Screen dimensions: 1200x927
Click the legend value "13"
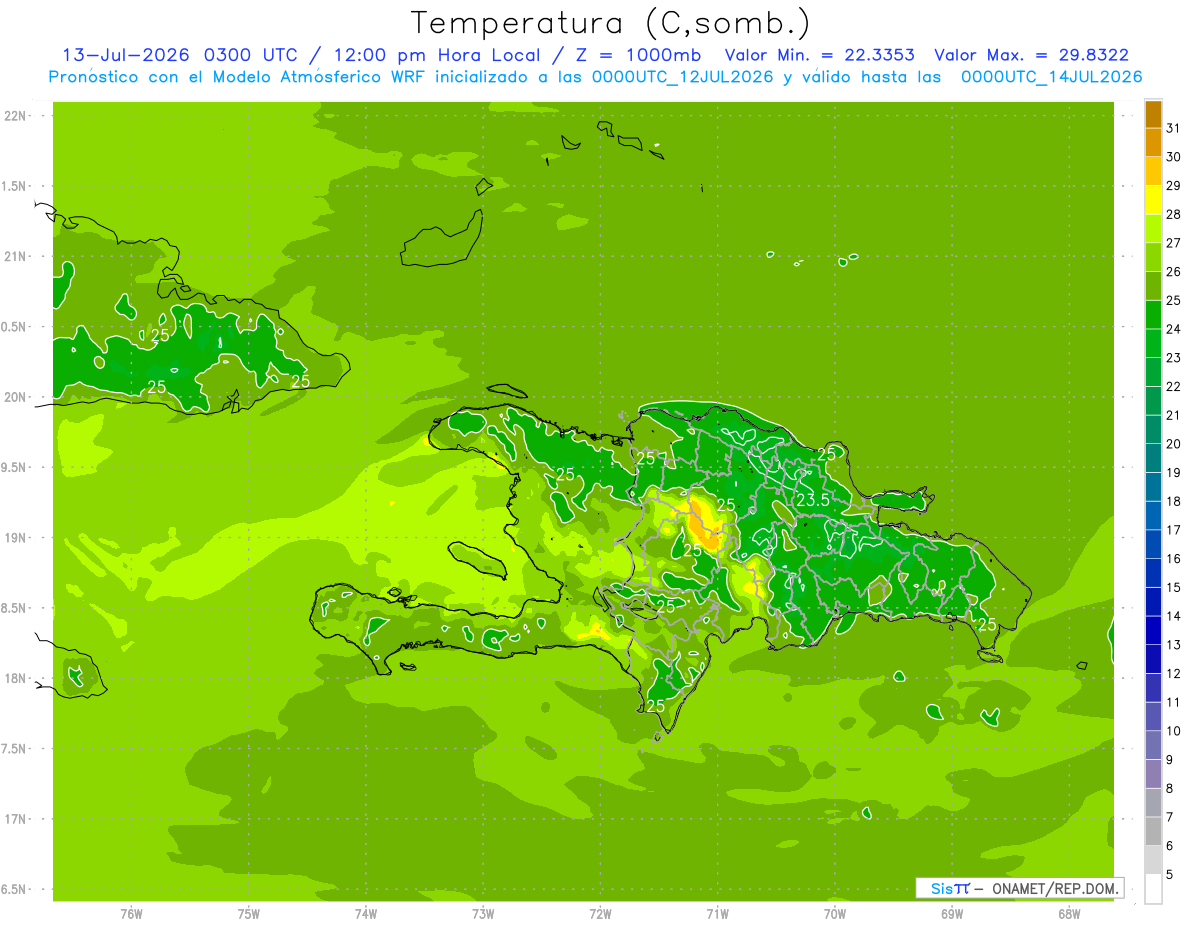pyautogui.click(x=1174, y=645)
